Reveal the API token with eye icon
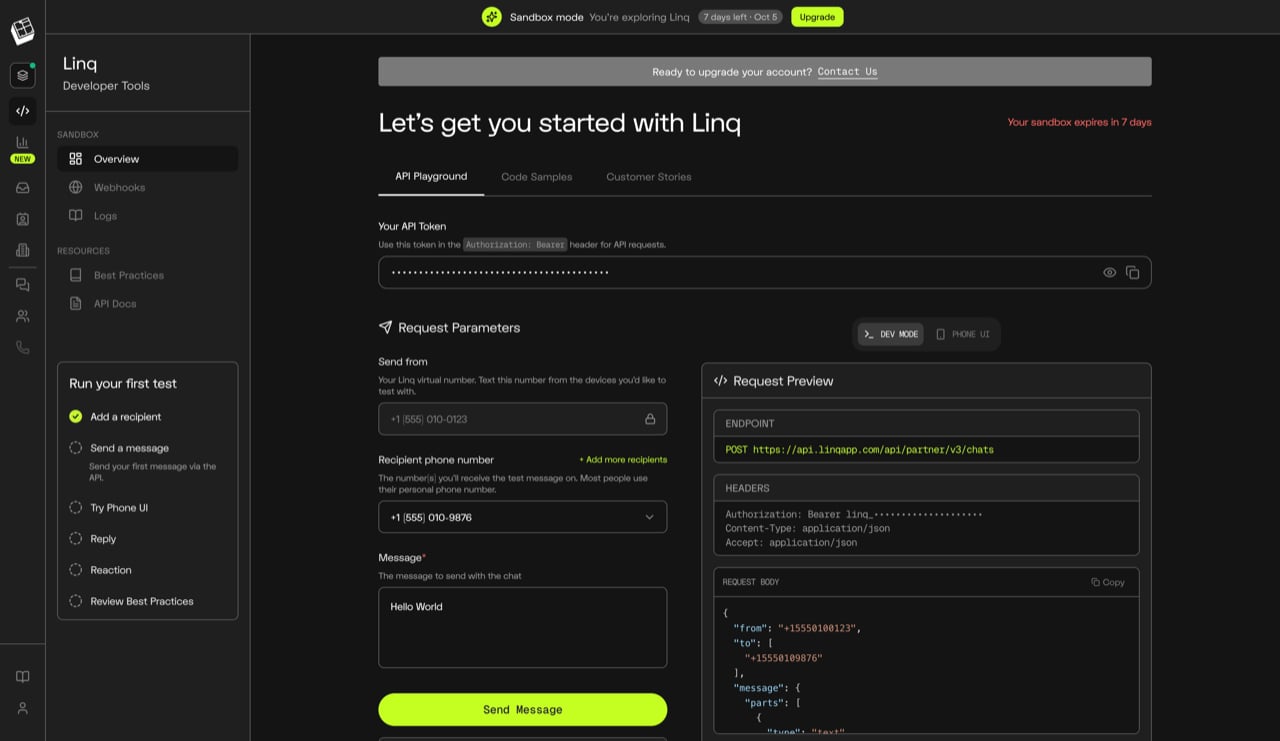 tap(1109, 272)
